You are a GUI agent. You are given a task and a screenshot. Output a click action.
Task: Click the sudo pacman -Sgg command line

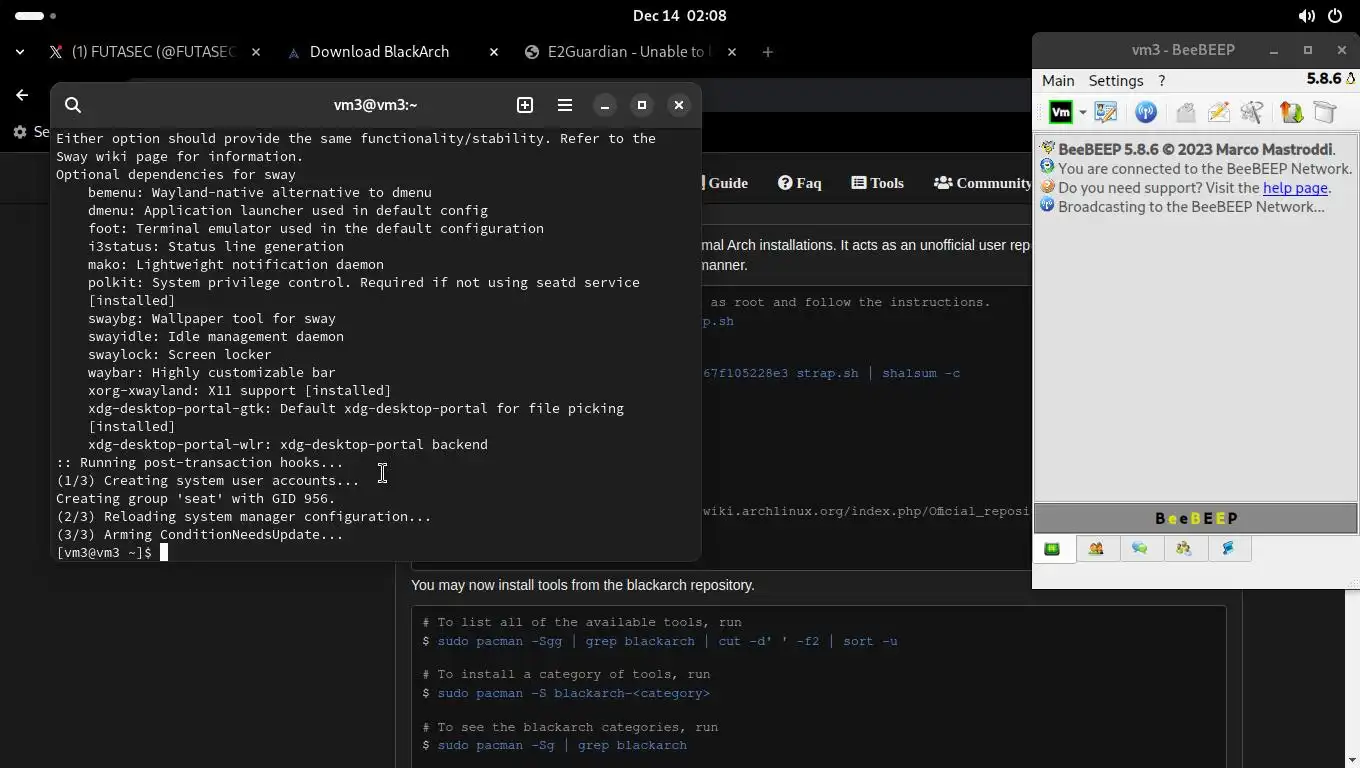[667, 641]
